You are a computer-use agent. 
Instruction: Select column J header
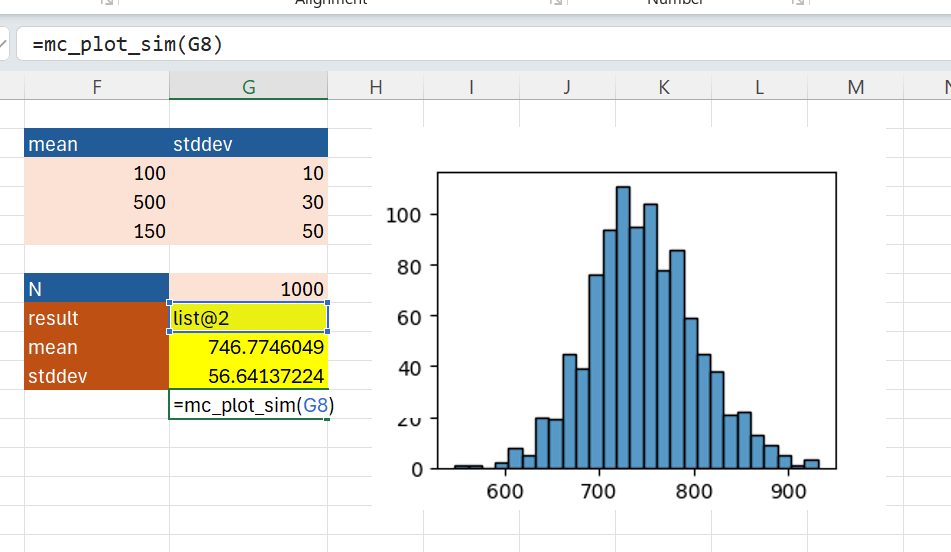click(x=567, y=87)
